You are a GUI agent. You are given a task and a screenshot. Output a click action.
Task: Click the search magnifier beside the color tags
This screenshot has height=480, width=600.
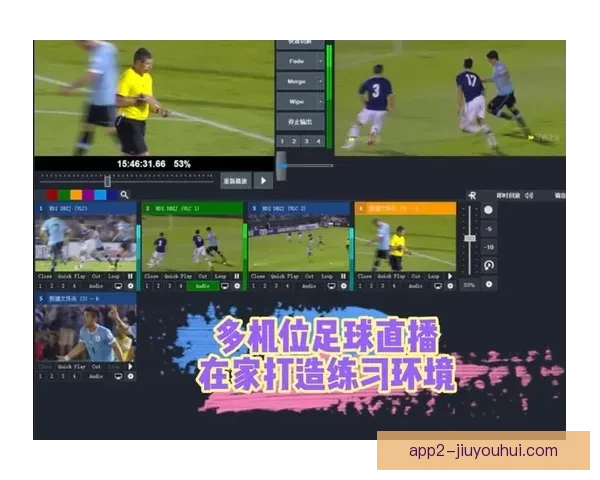pyautogui.click(x=124, y=194)
